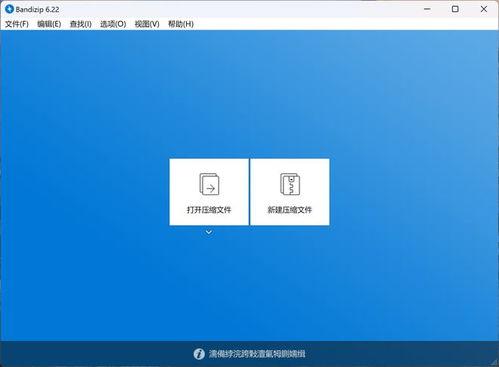Click the info icon in bottom bar
Viewport: 499px width, 367px height.
tap(199, 354)
